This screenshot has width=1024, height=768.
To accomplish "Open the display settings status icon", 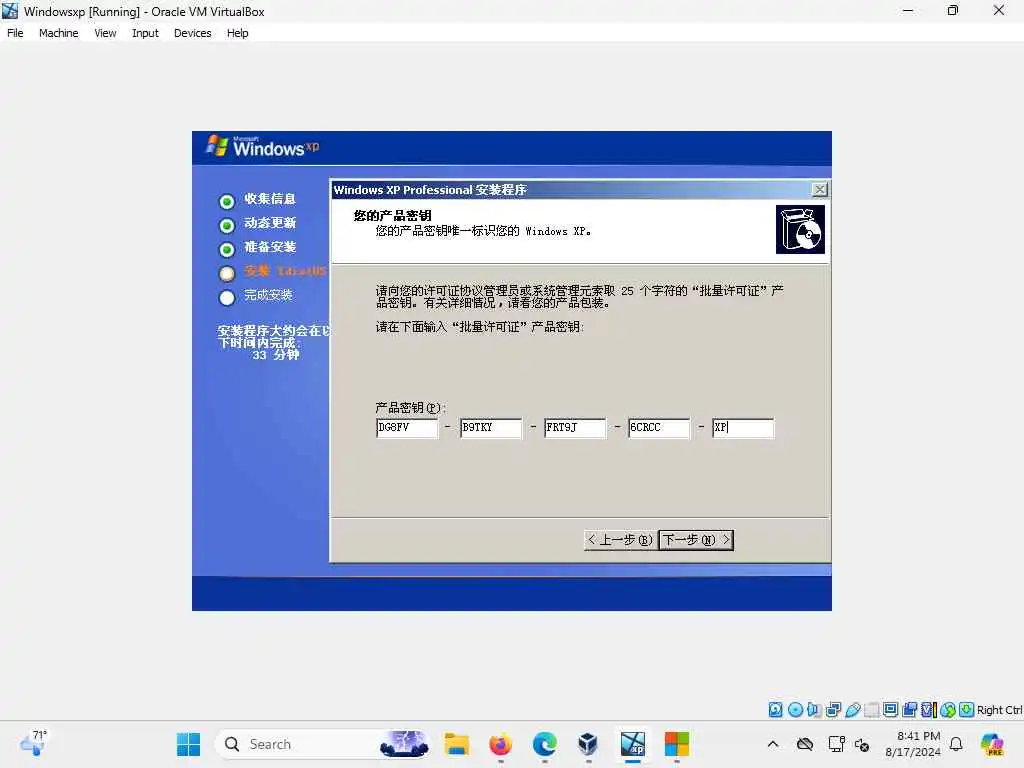I will [890, 709].
